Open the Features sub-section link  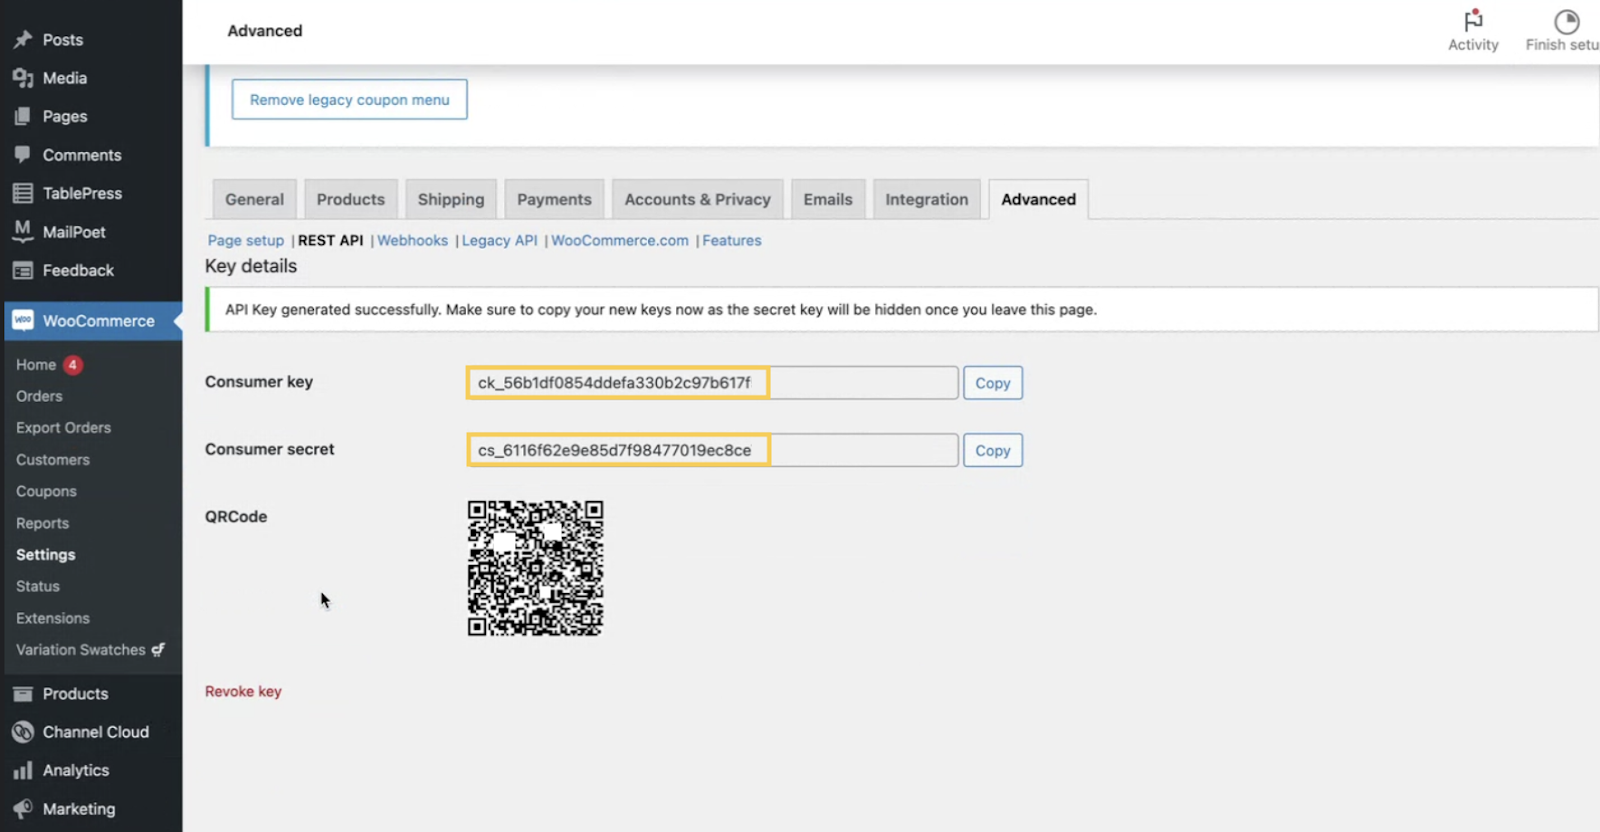[x=732, y=240]
